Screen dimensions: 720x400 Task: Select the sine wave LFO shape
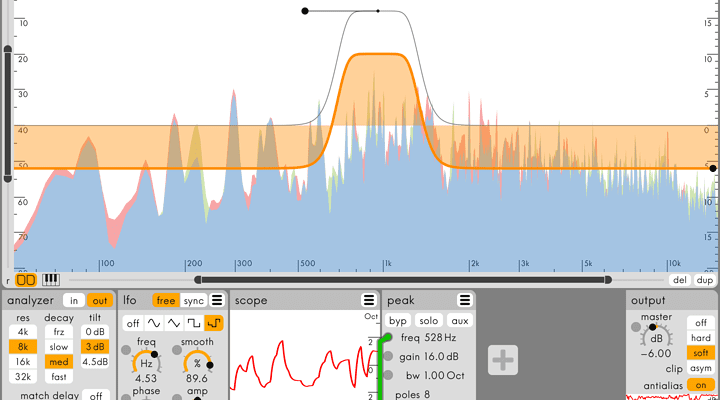click(155, 323)
